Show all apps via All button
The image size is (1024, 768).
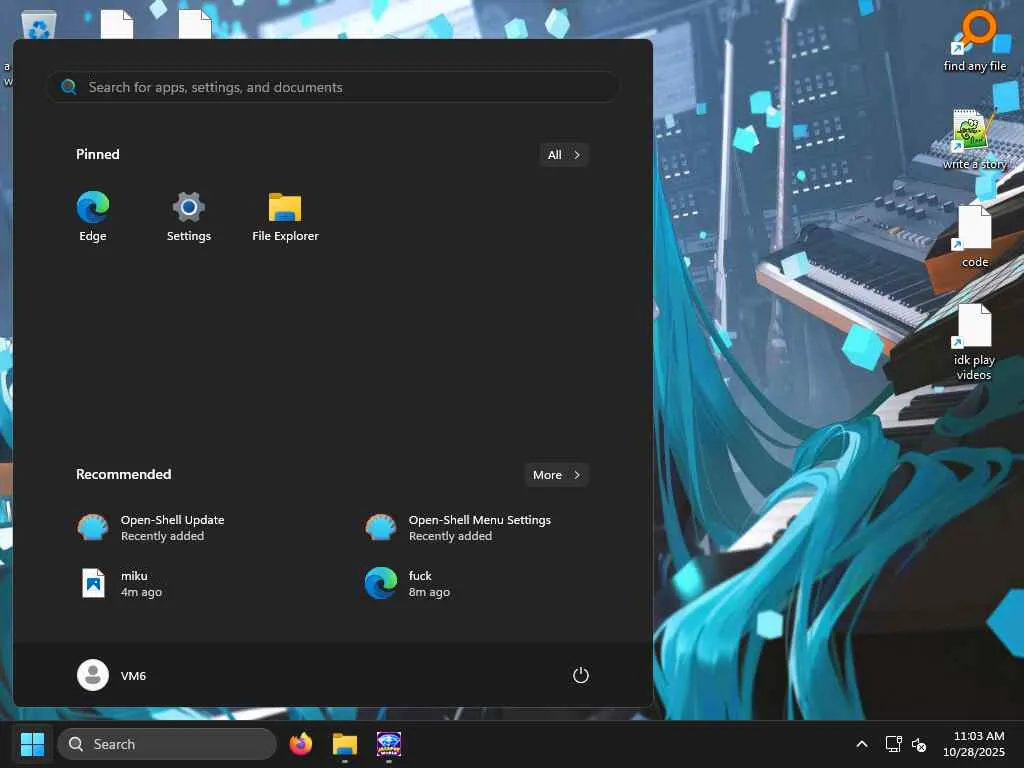tap(564, 155)
